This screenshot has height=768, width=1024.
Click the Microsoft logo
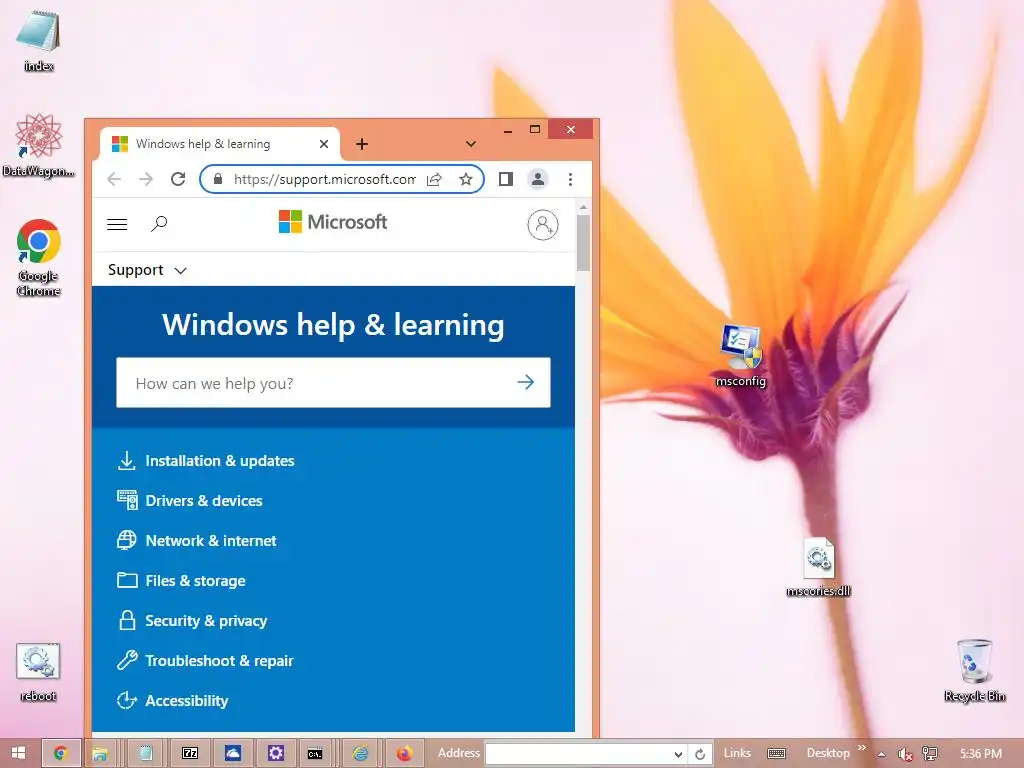pyautogui.click(x=333, y=222)
